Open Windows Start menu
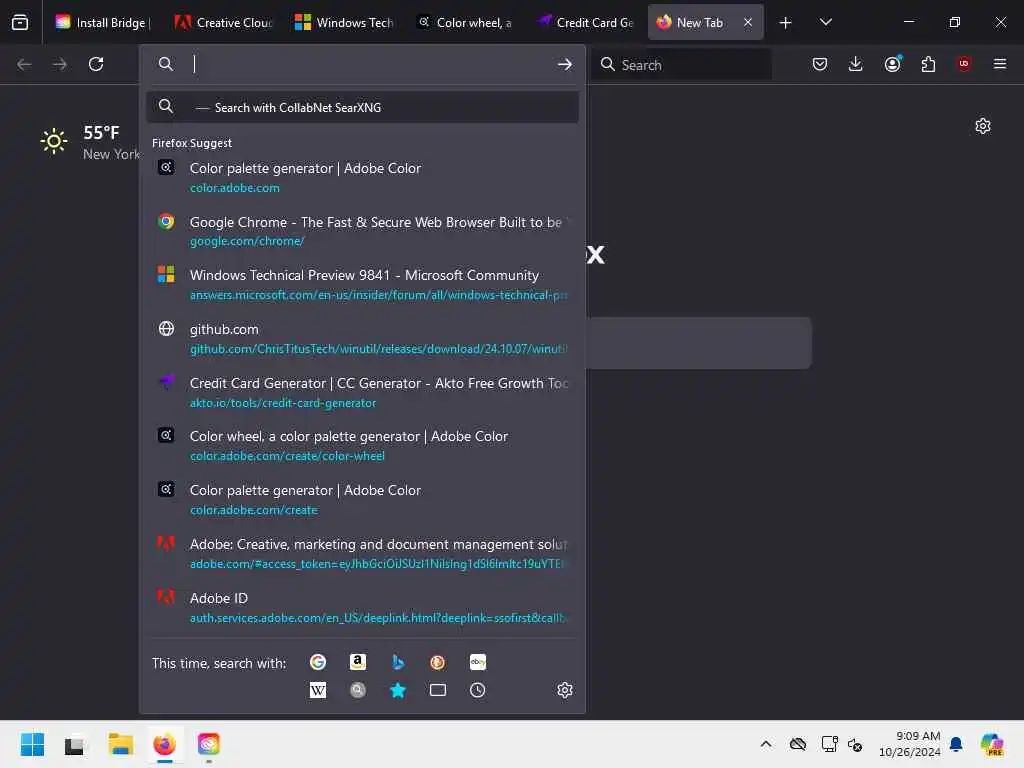Image resolution: width=1024 pixels, height=768 pixels. (x=32, y=744)
